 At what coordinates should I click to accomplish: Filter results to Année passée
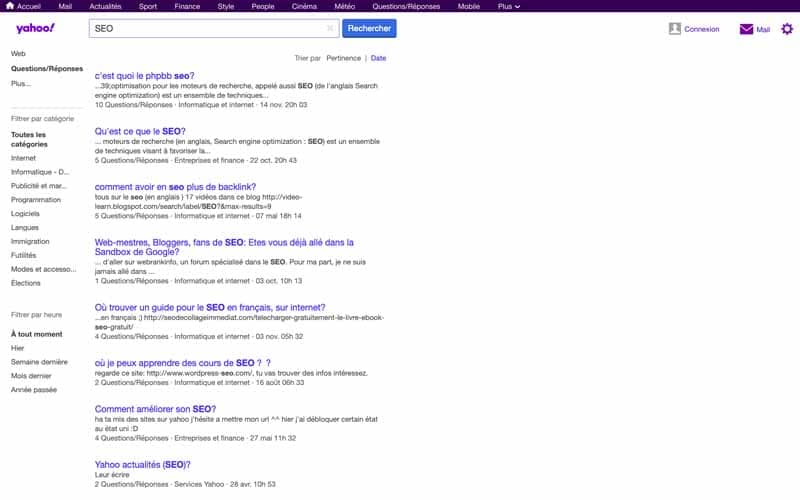pyautogui.click(x=34, y=389)
